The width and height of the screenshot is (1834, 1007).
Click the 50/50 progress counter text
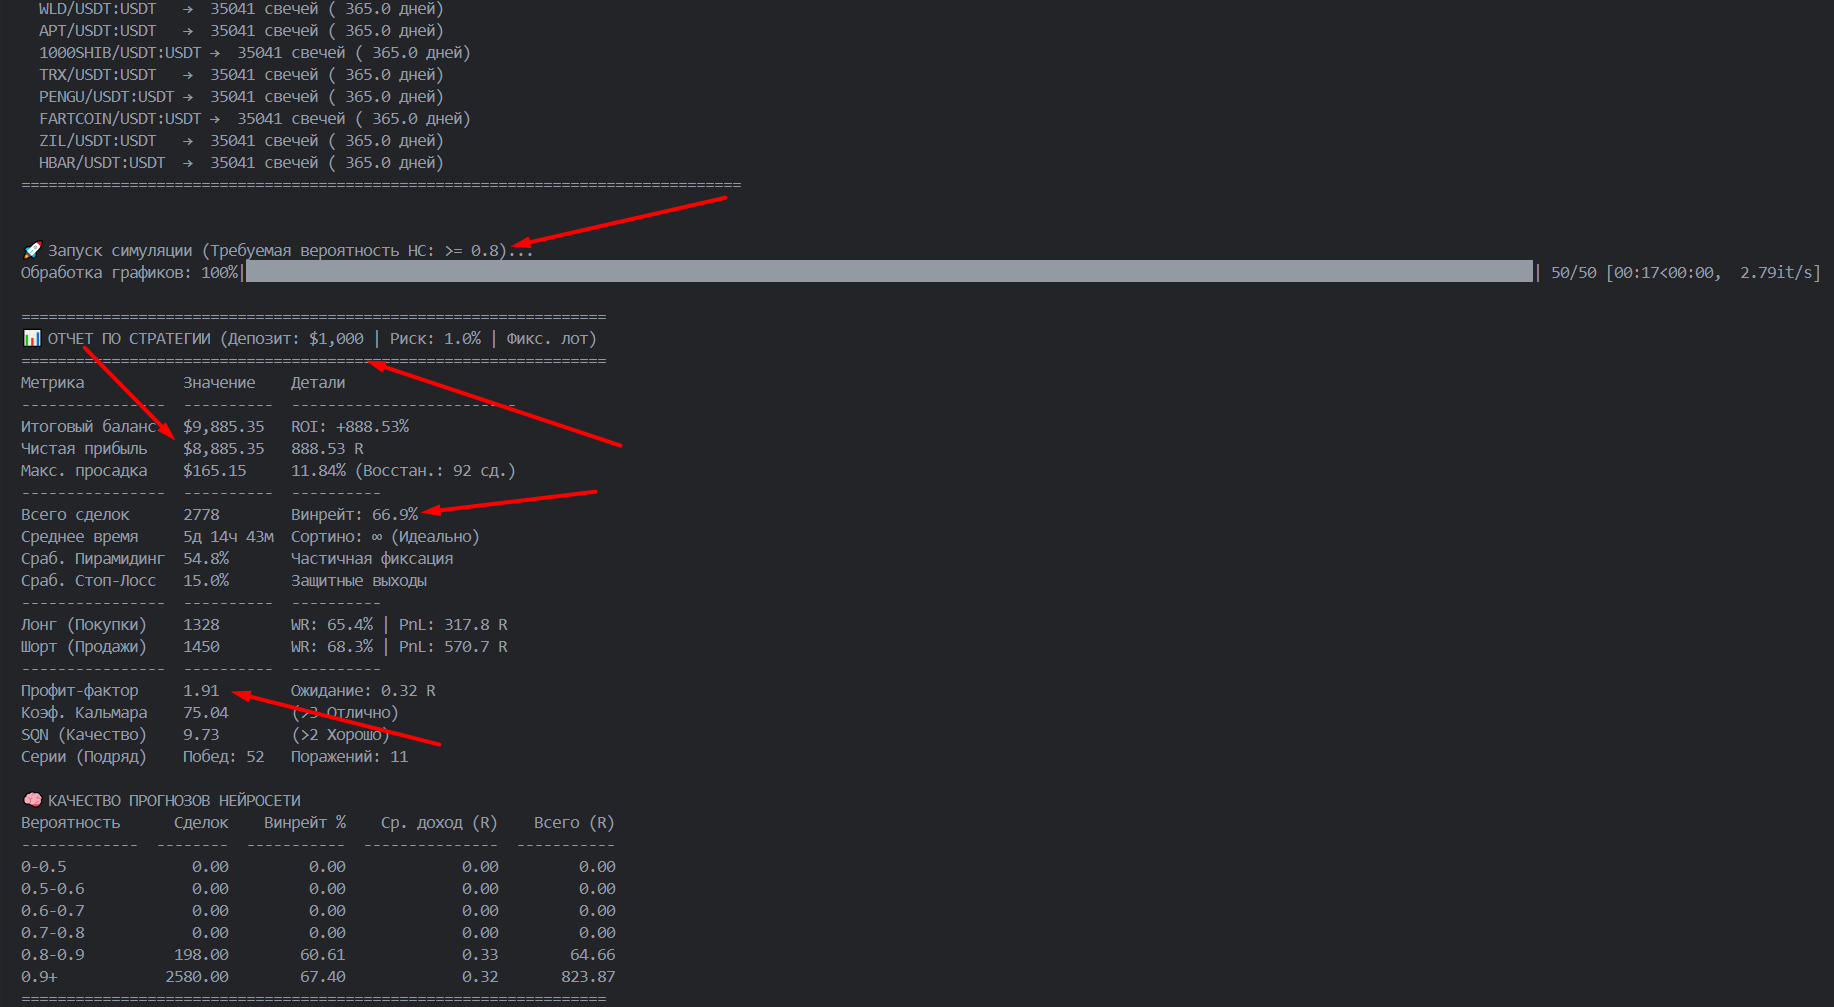click(1574, 272)
